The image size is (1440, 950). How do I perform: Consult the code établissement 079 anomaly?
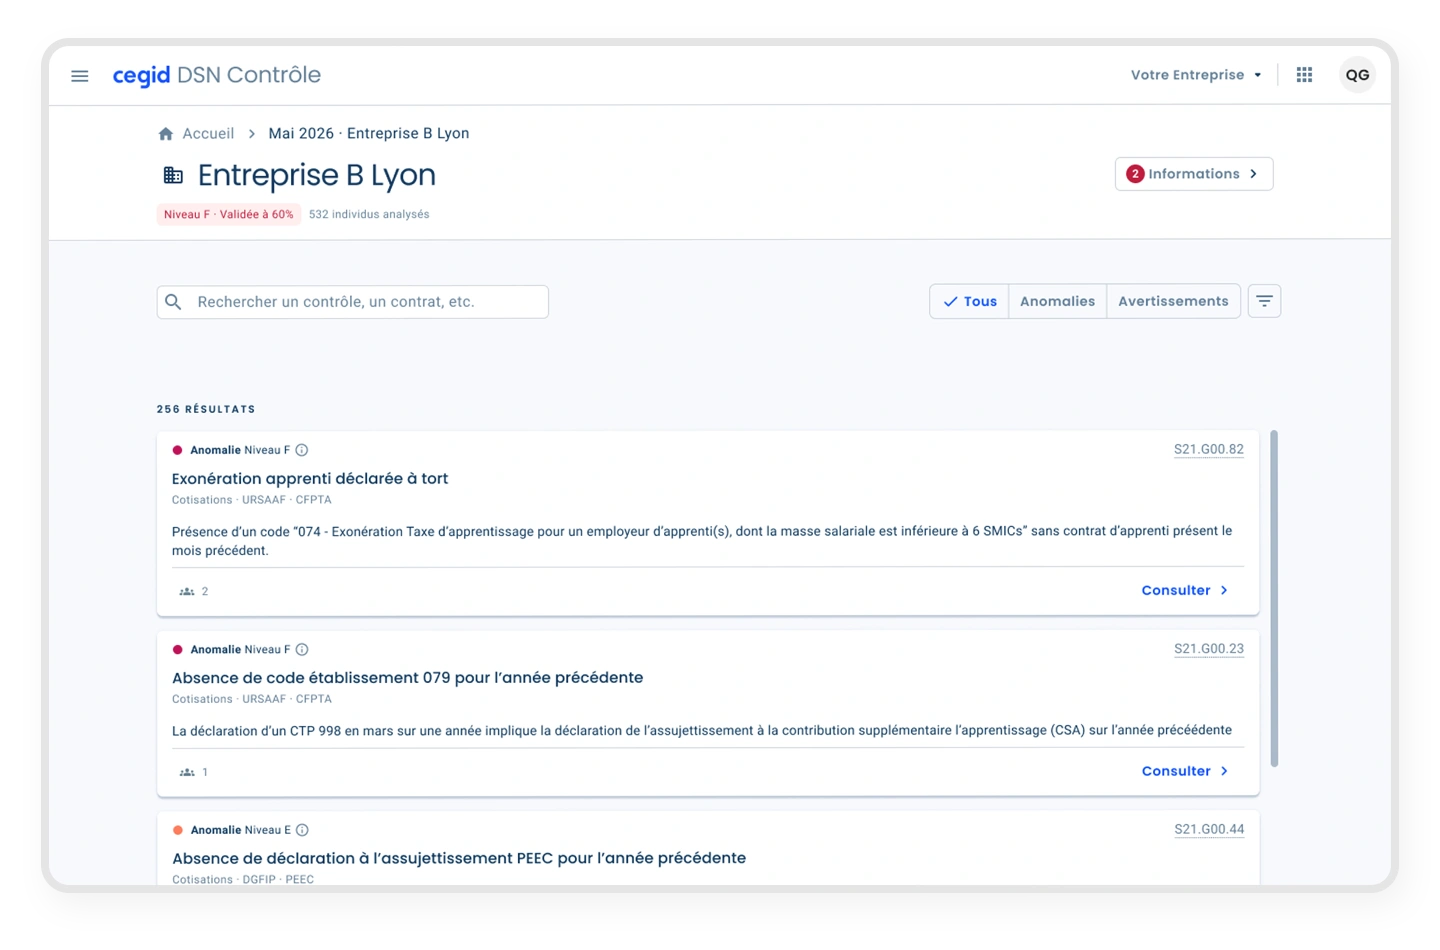[1184, 771]
